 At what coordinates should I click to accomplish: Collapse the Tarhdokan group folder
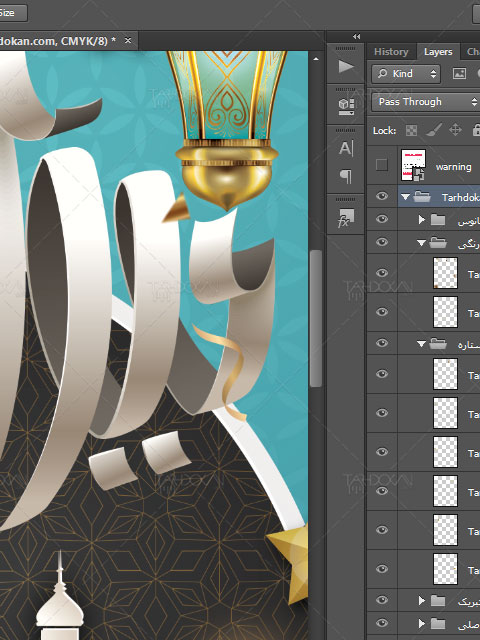pyautogui.click(x=405, y=197)
